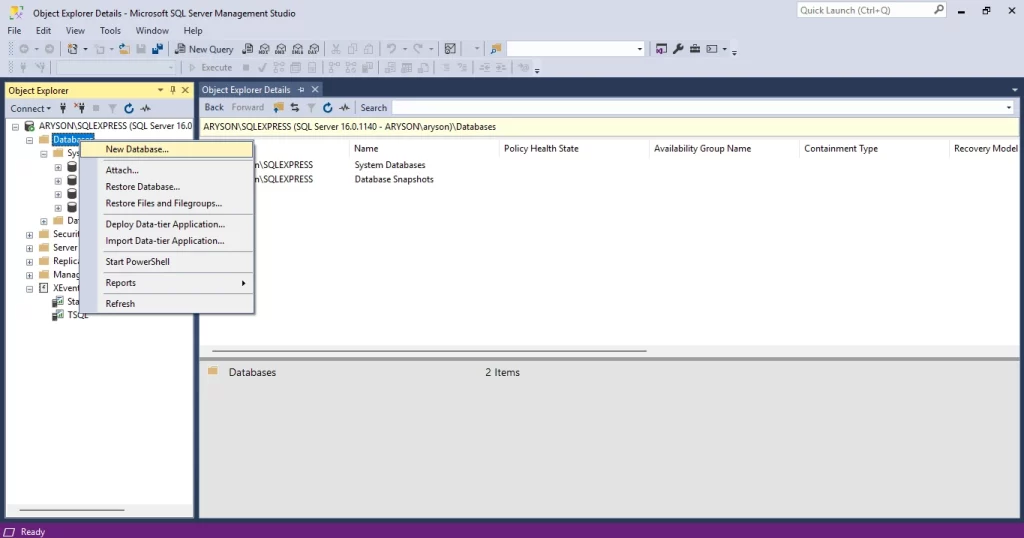Screen dimensions: 1024x538
Task: Click the New Query toolbar button
Action: pyautogui.click(x=204, y=49)
